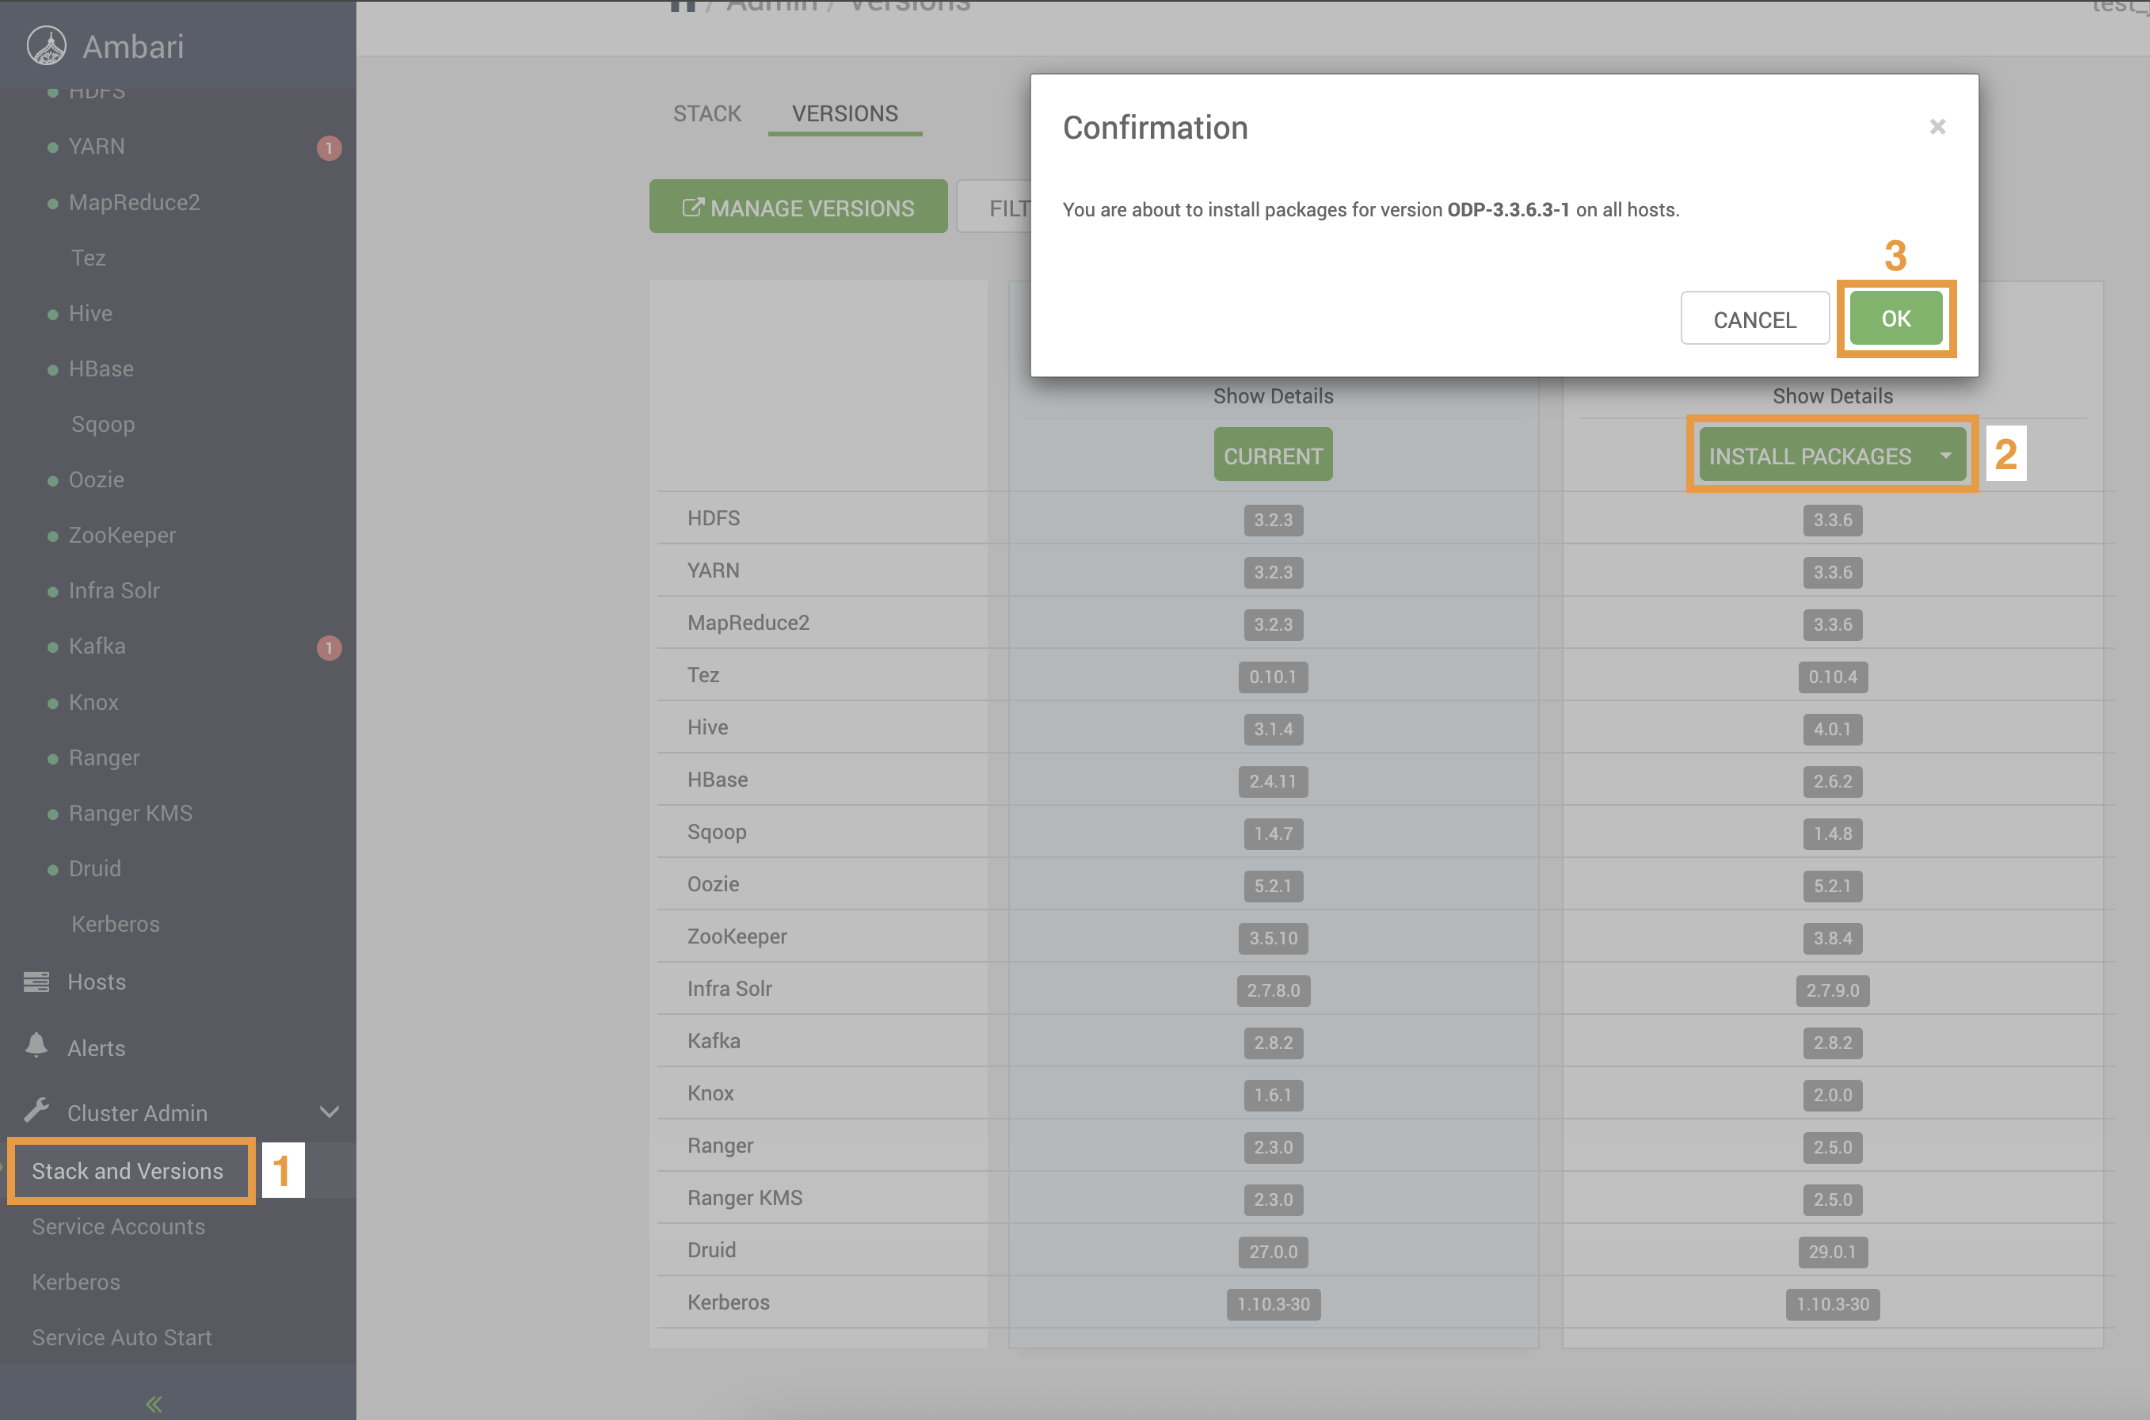
Task: Click the external link icon on Manage Versions
Action: pos(692,207)
